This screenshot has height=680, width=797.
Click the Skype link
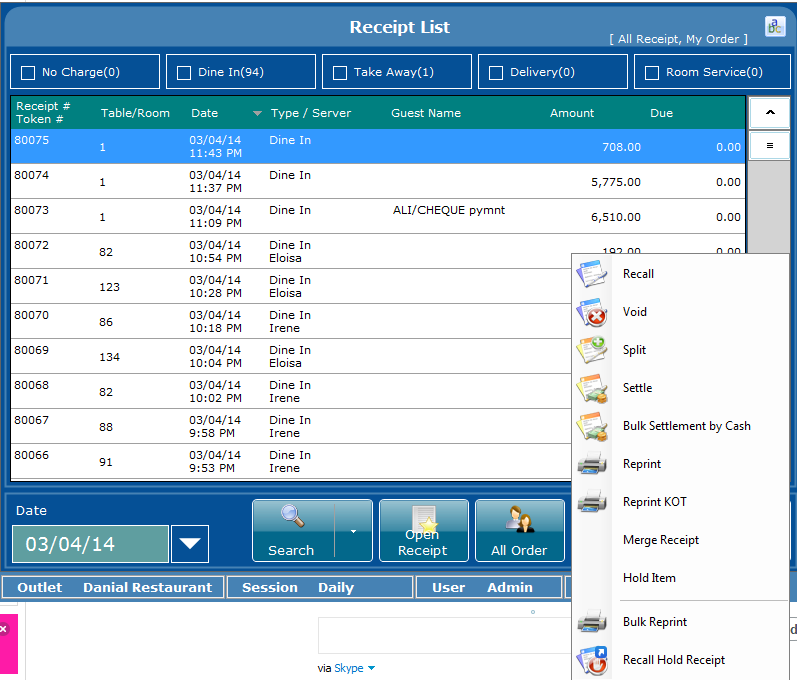[x=349, y=668]
